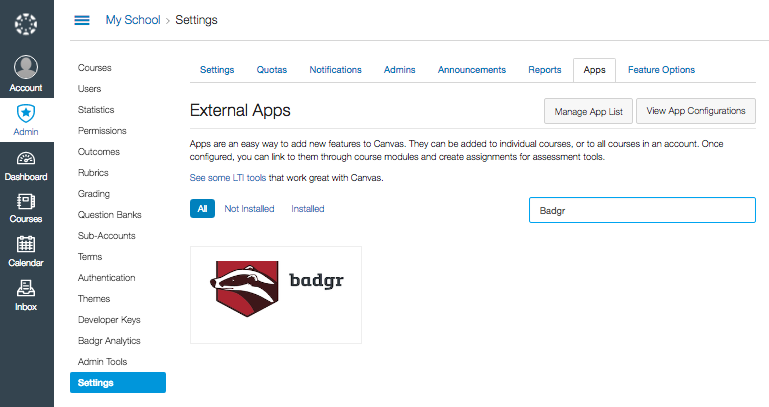Open the Courses book icon
The image size is (769, 407).
point(26,202)
